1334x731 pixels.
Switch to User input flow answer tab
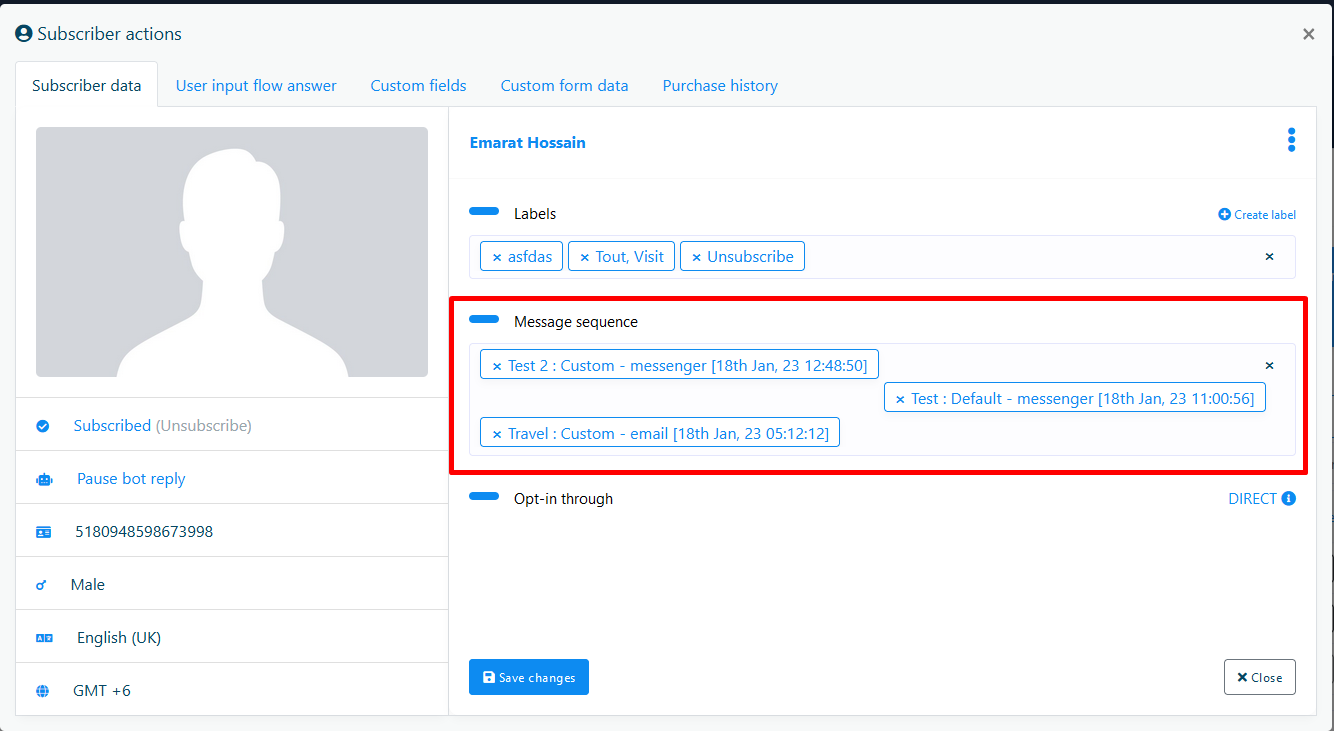click(x=256, y=86)
